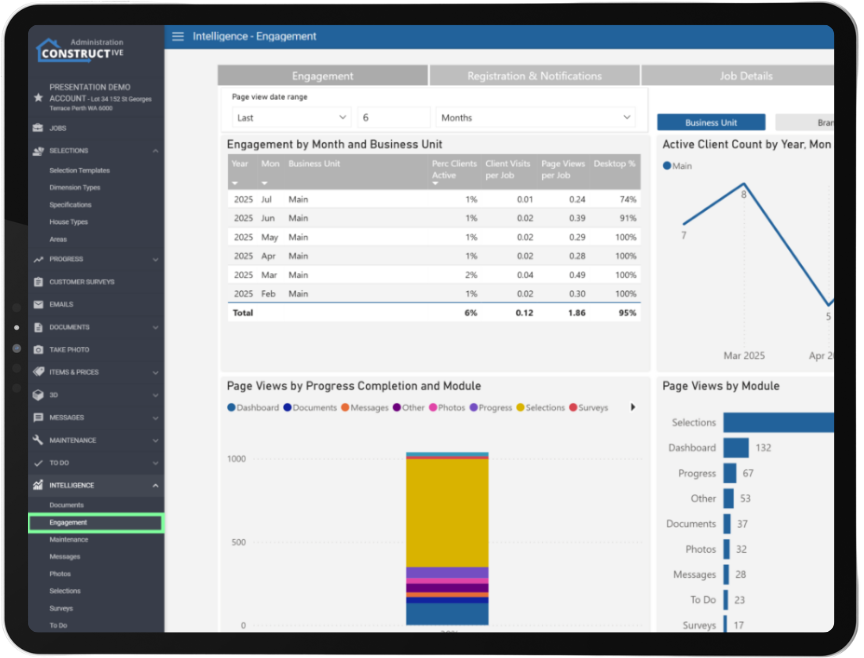864x658 pixels.
Task: Click the Selections legend yellow swatch
Action: tap(520, 407)
